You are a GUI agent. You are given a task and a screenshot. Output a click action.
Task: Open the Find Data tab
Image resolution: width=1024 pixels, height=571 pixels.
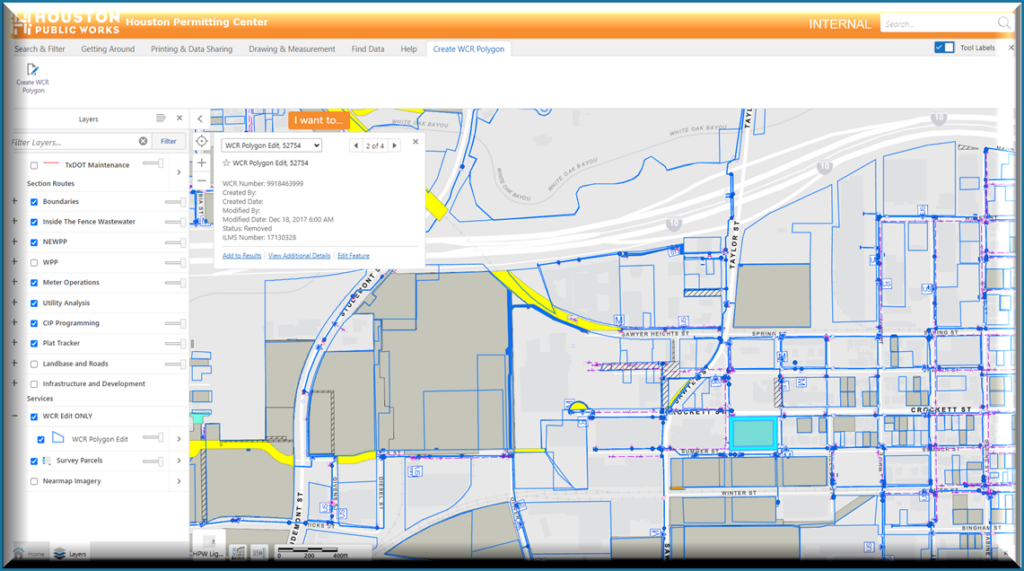[368, 49]
